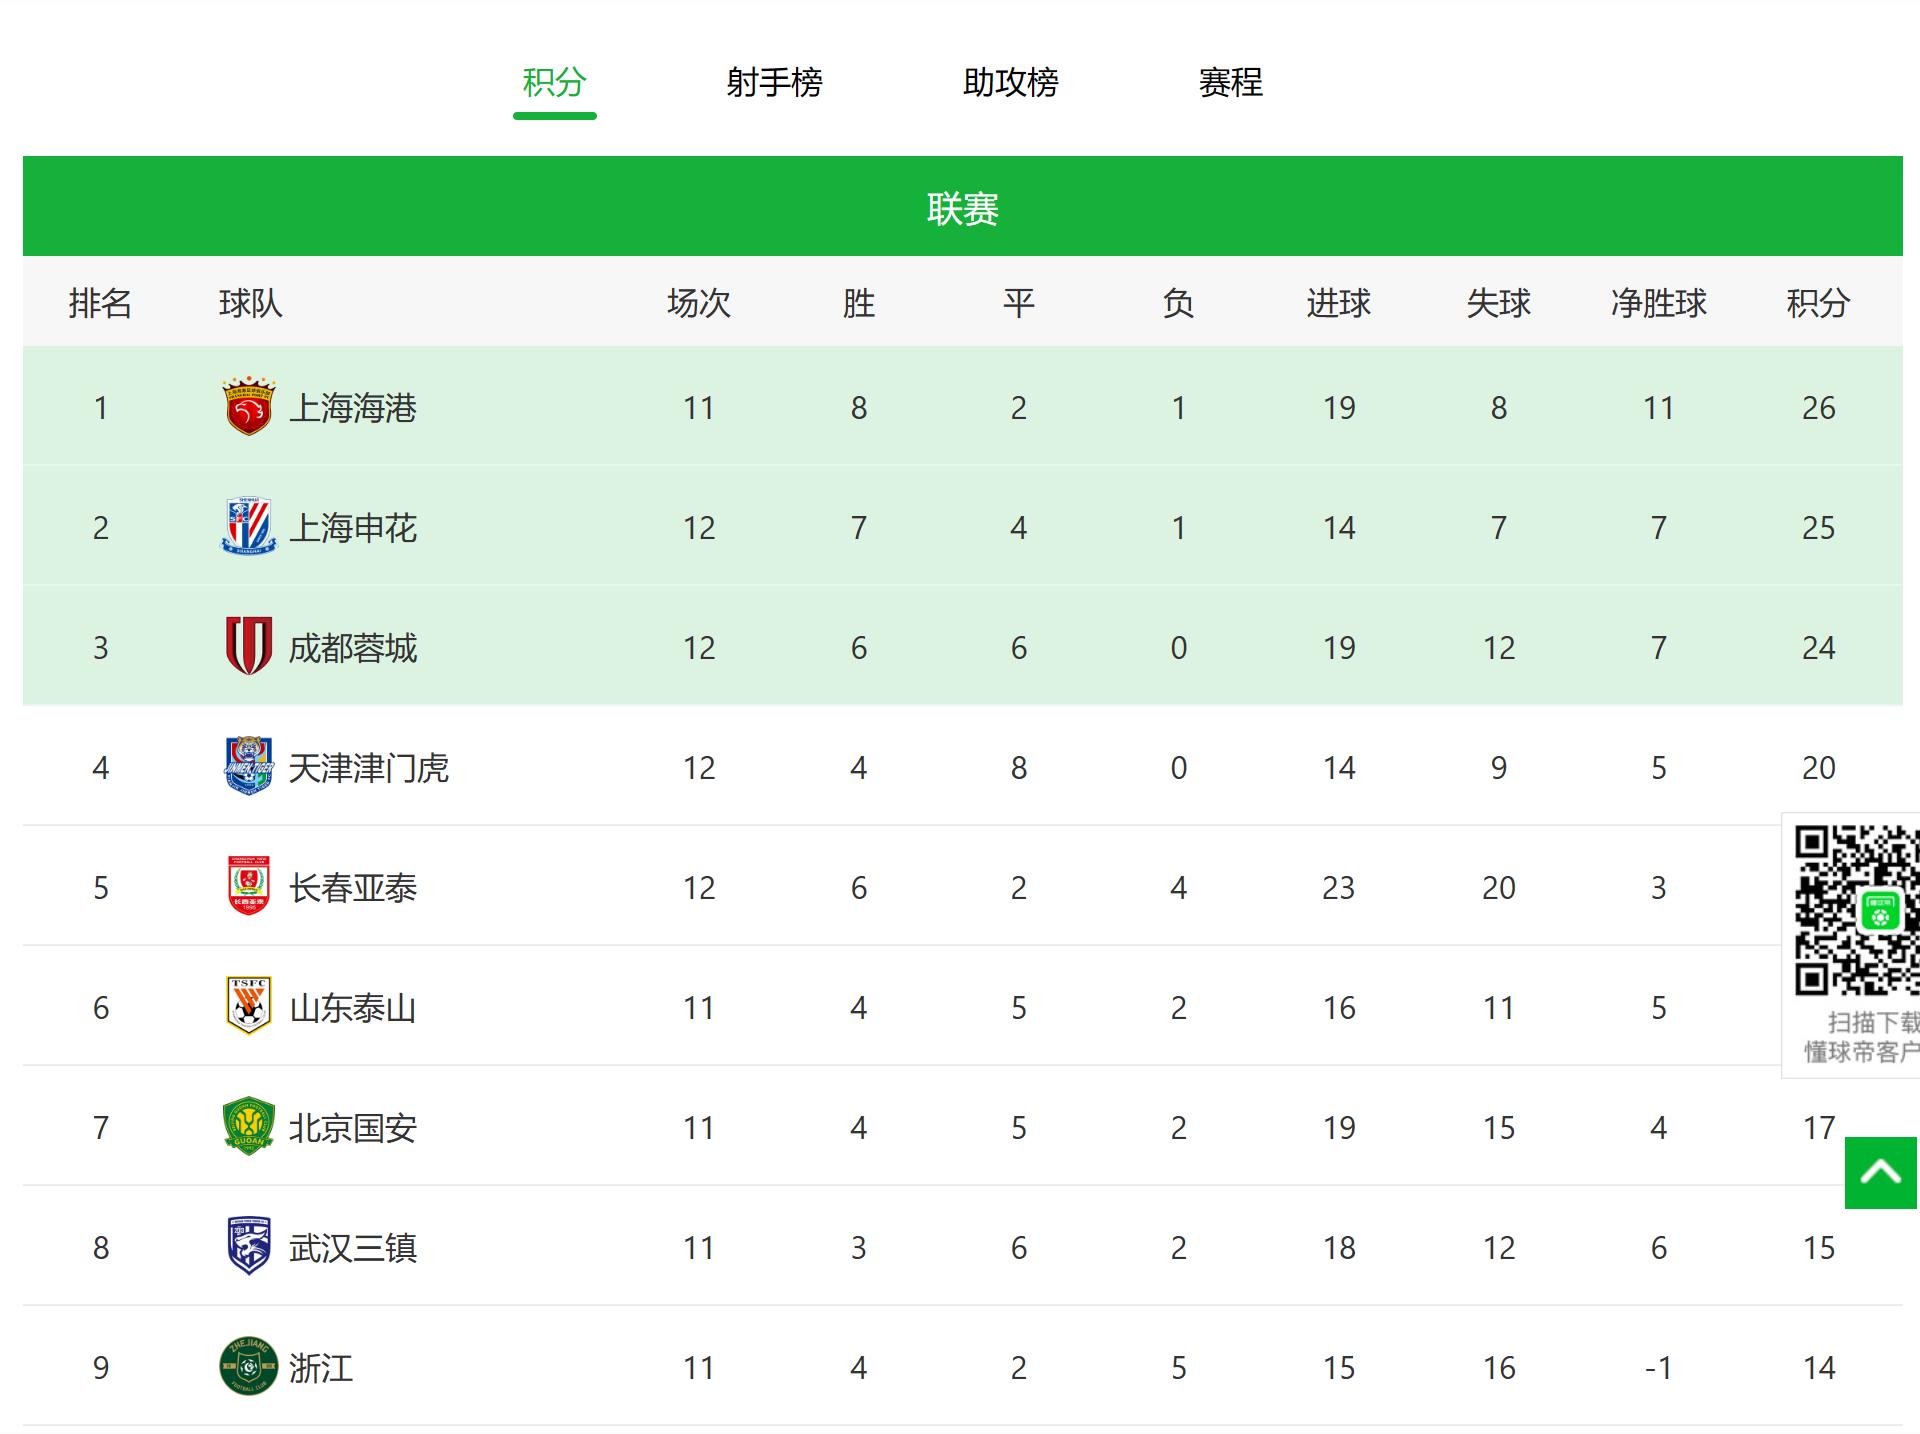1920x1434 pixels.
Task: Click the green back-to-top arrow button
Action: (1880, 1172)
